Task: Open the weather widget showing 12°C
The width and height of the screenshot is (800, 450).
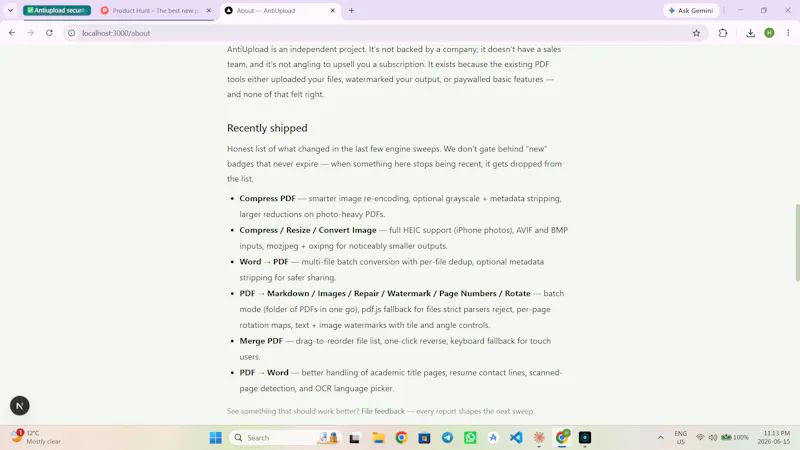Action: 37,437
